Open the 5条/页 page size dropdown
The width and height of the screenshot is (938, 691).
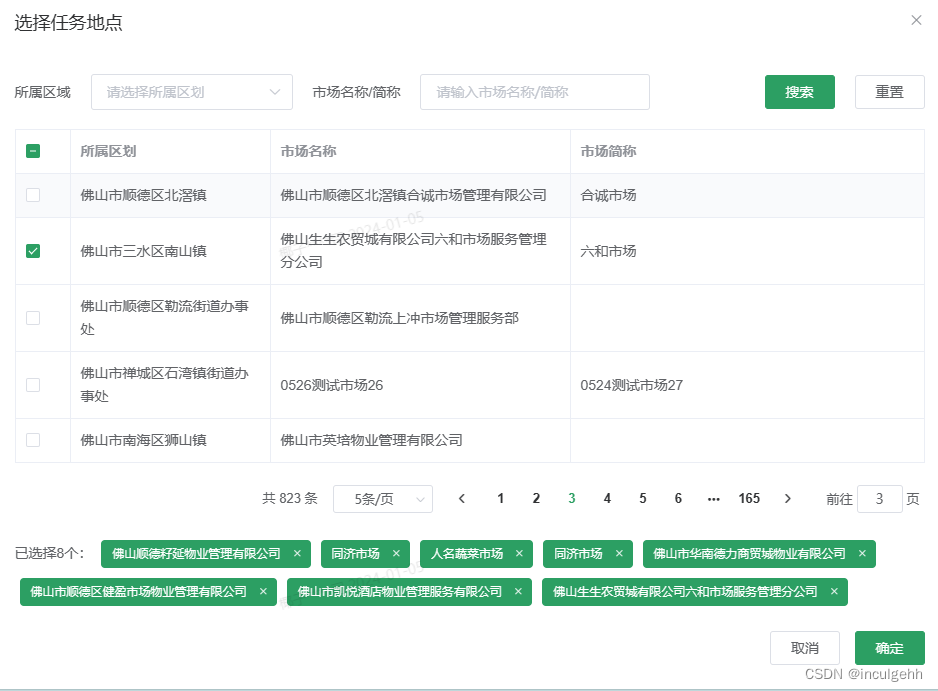[x=383, y=498]
